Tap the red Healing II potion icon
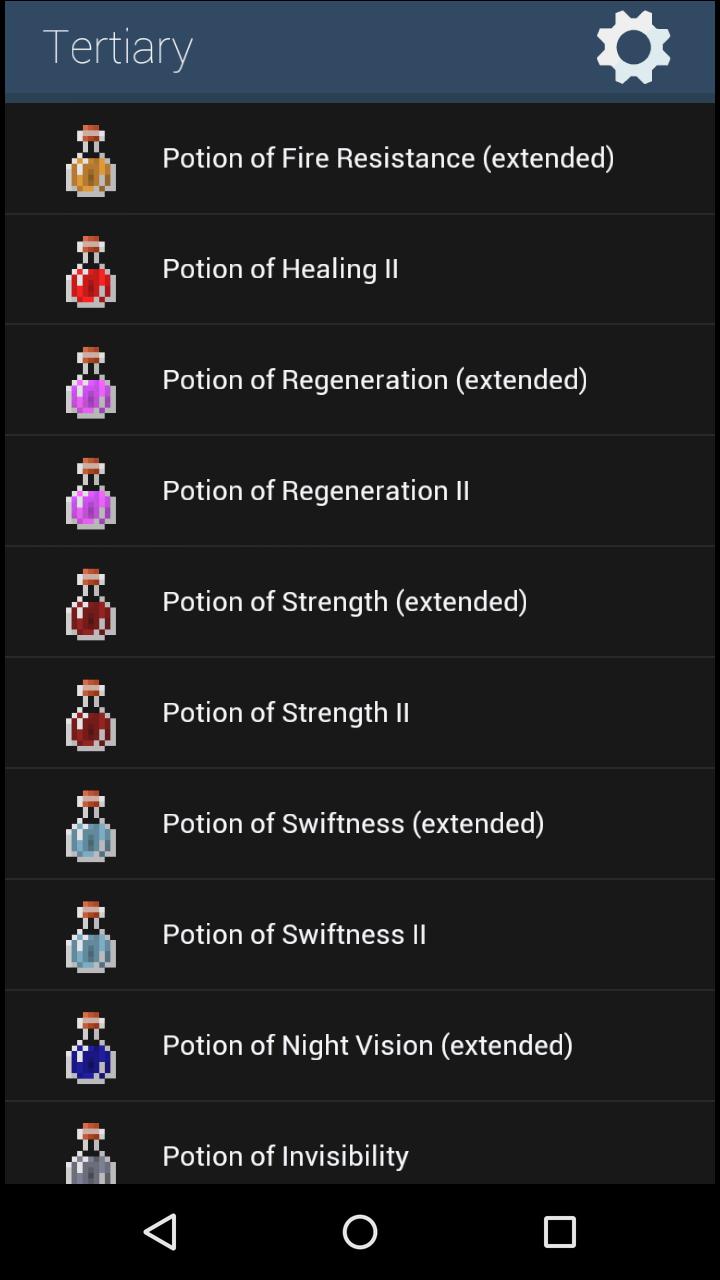 [91, 271]
